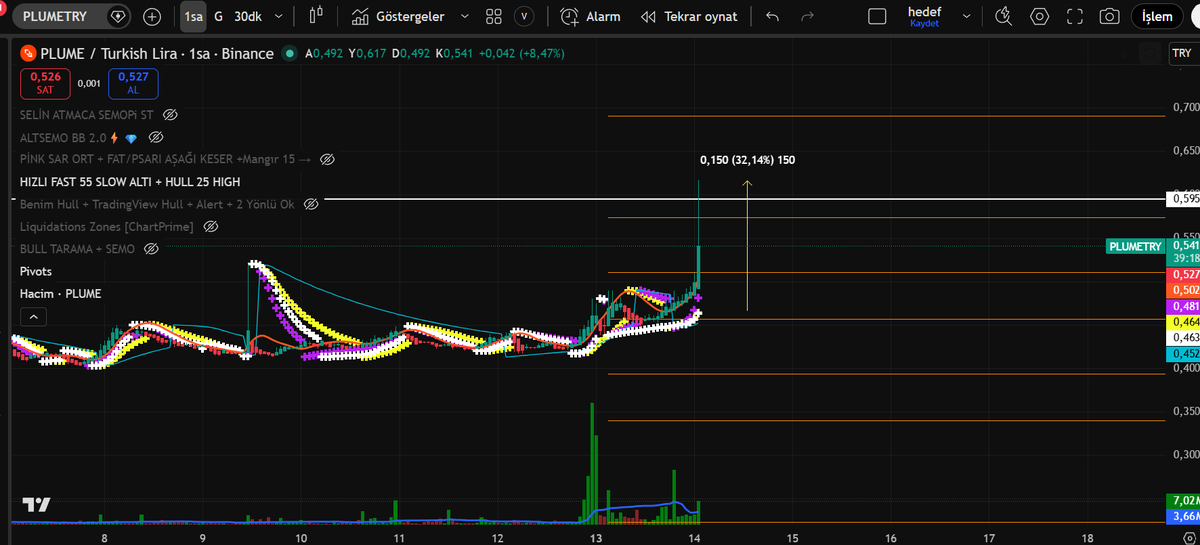Click the 0,150 (32,14%) measurement label
This screenshot has width=1200, height=545.
[747, 160]
